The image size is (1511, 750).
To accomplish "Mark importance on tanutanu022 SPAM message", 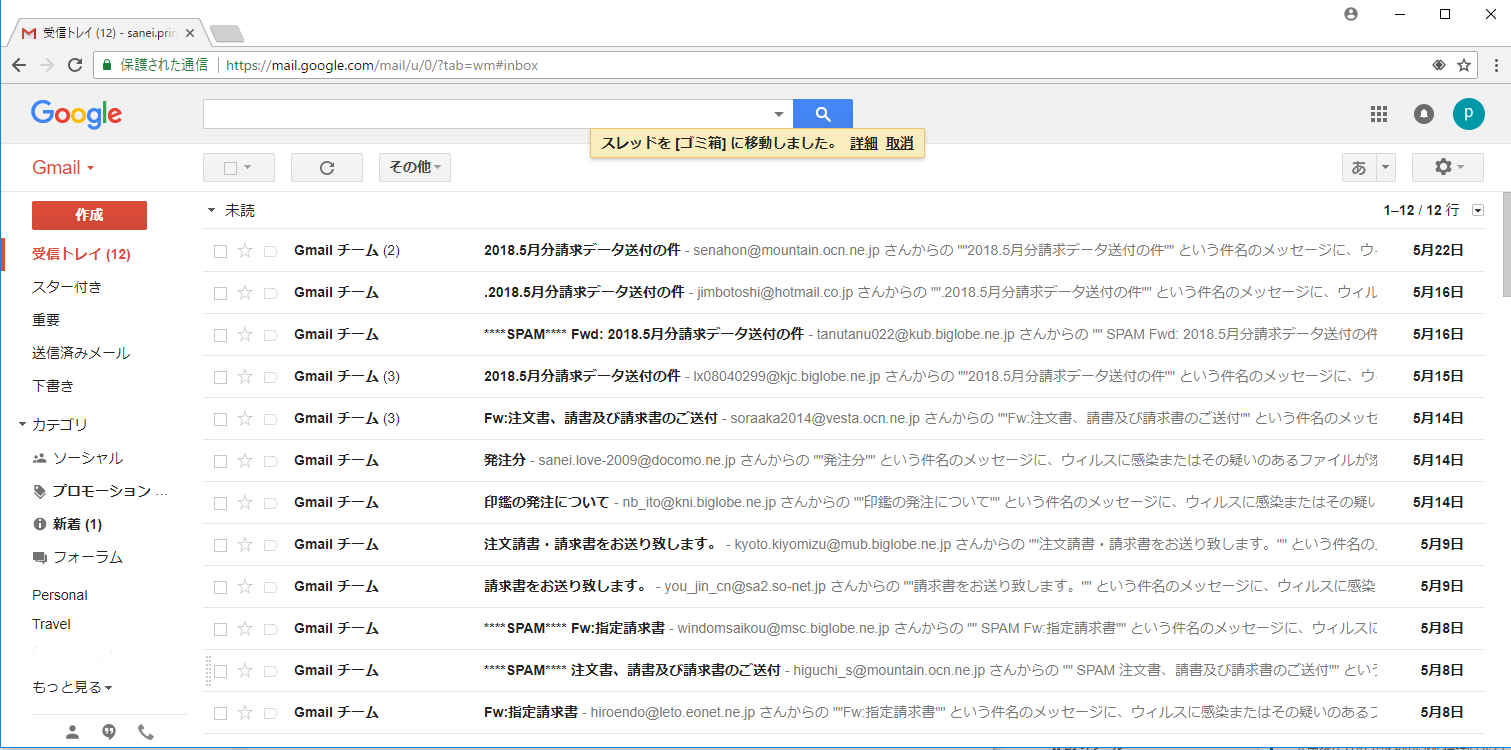I will 270,335.
